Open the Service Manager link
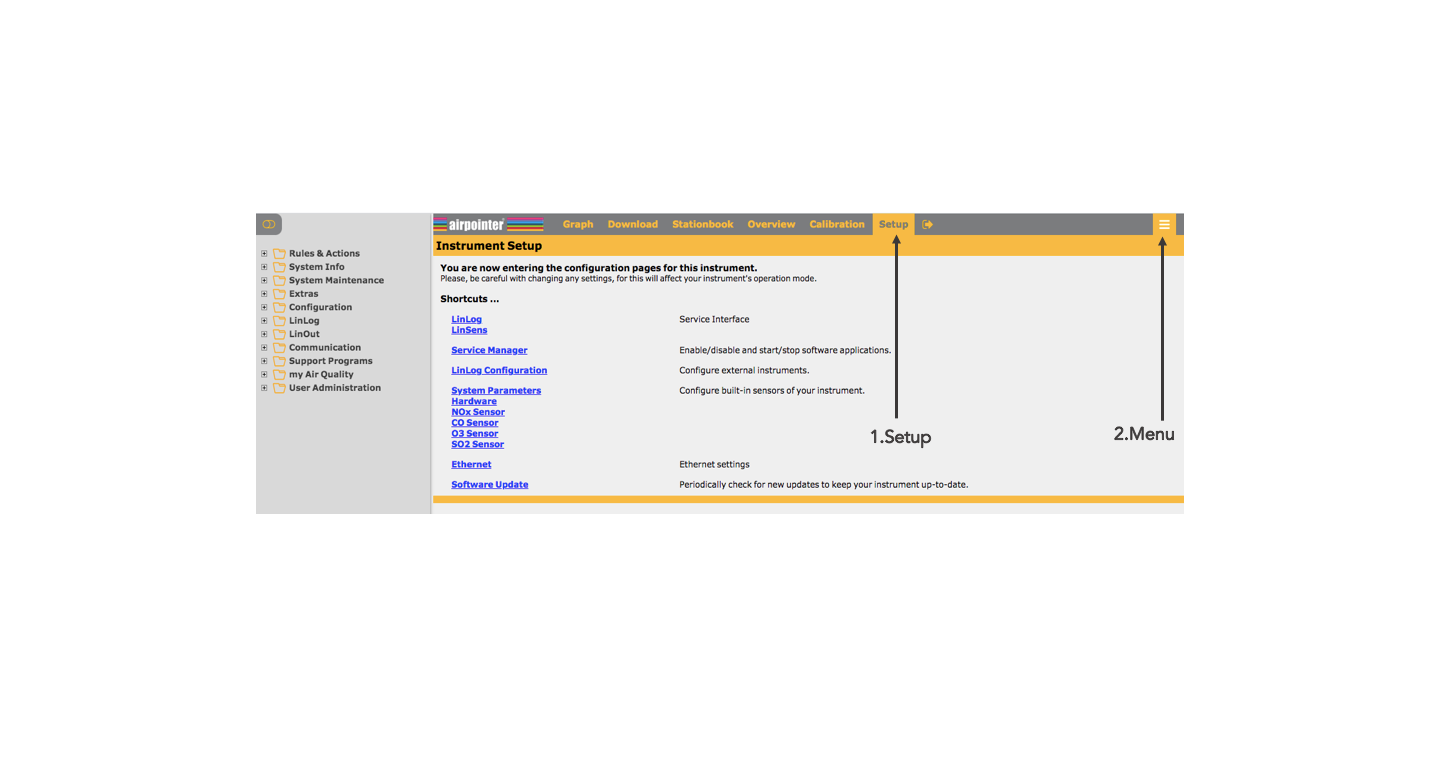1440x764 pixels. tap(489, 351)
